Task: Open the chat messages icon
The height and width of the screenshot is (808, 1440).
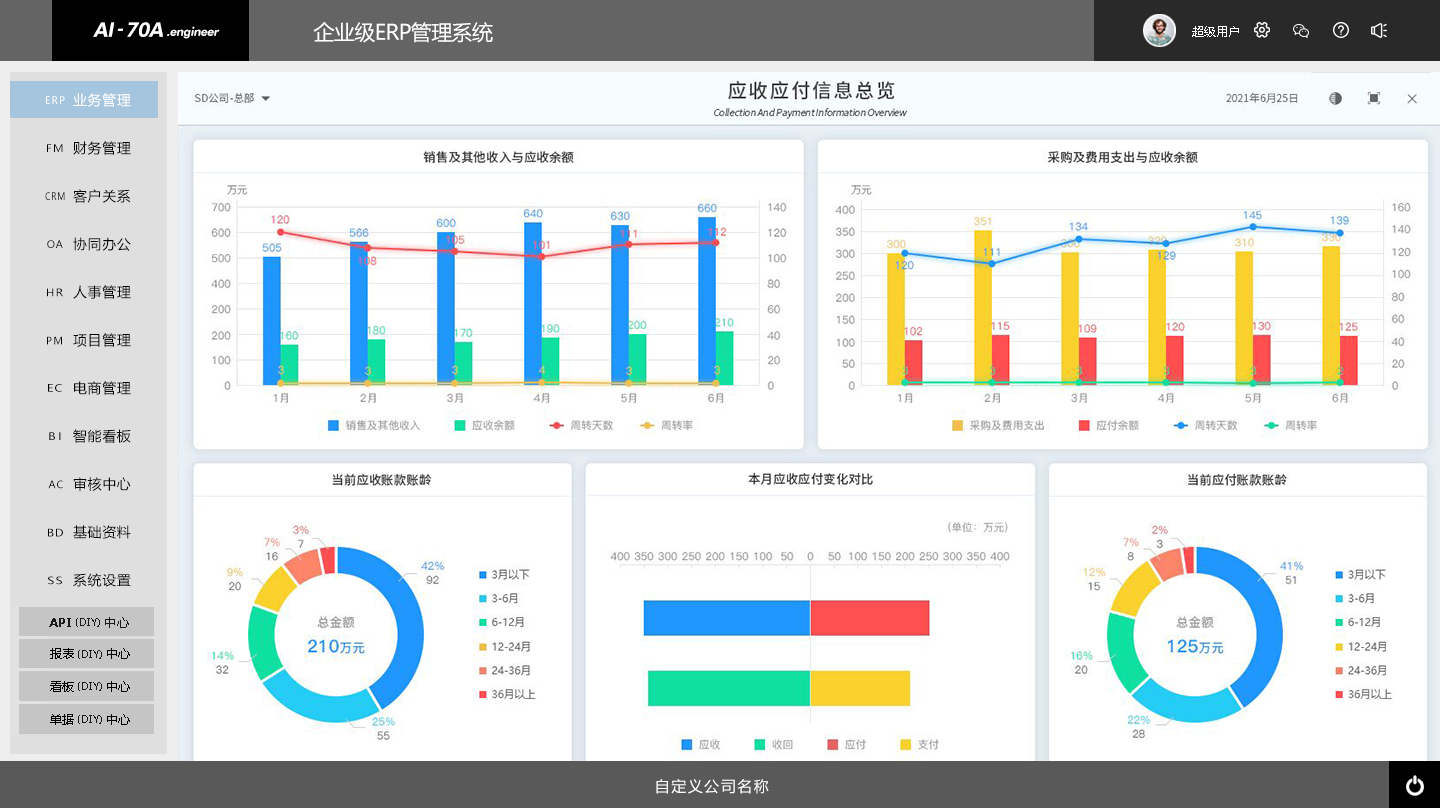Action: click(x=1301, y=30)
